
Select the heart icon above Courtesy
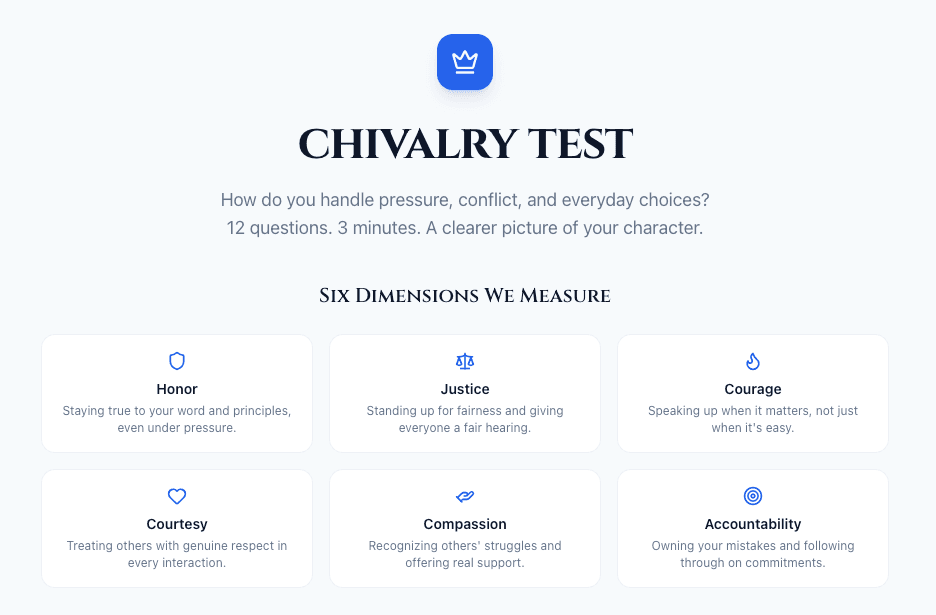point(177,496)
